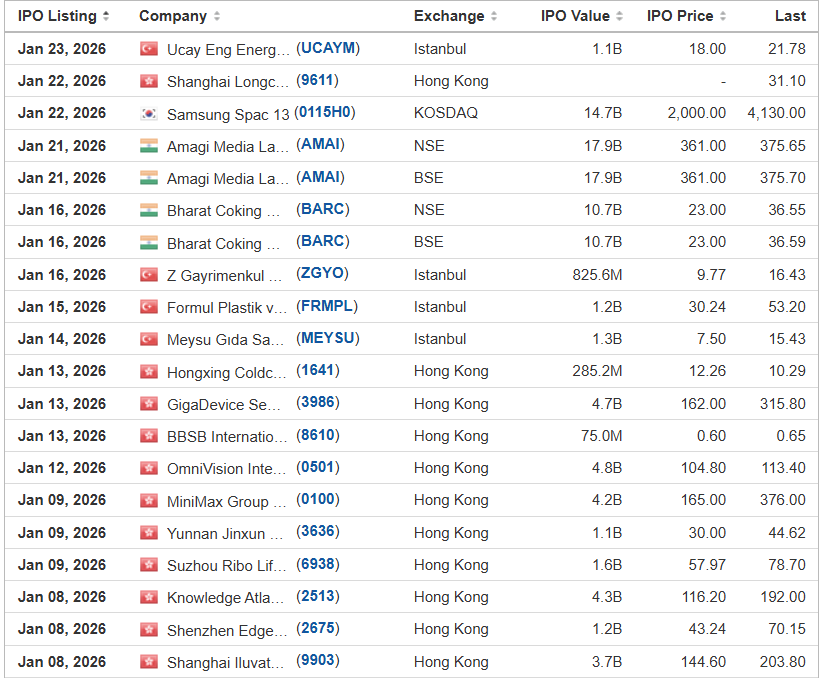
Task: Click the KOSDAQ exchange cell
Action: click(446, 113)
